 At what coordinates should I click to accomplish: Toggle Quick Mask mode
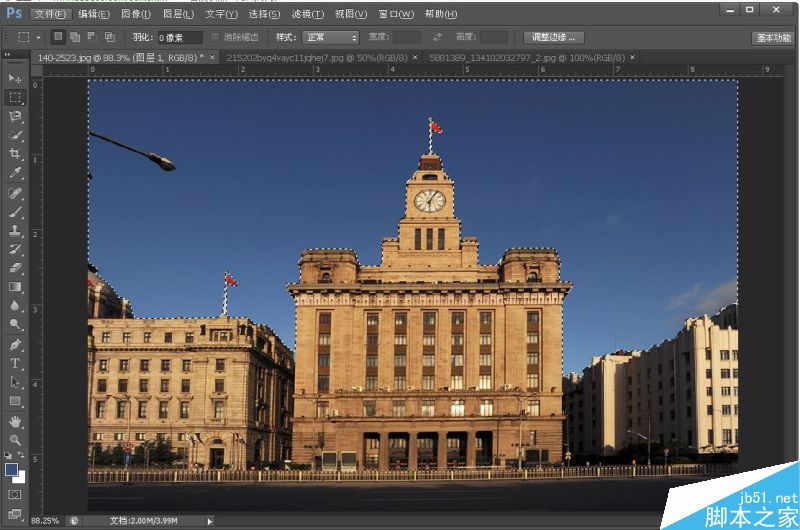[15, 495]
